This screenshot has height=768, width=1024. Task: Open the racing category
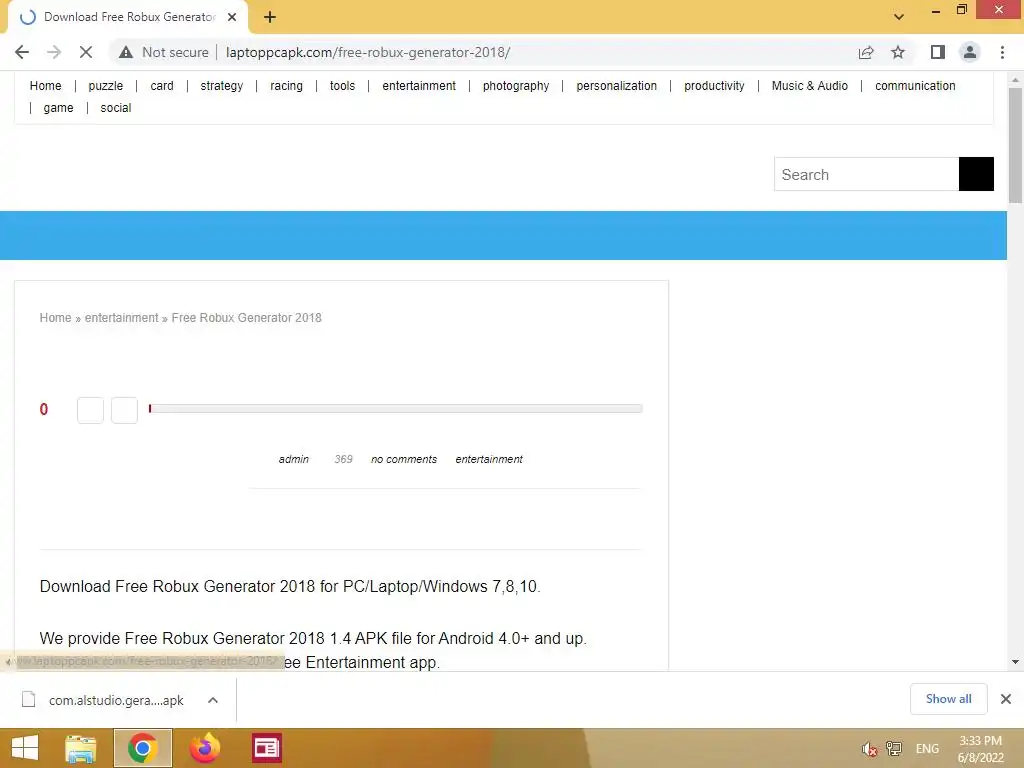(287, 86)
